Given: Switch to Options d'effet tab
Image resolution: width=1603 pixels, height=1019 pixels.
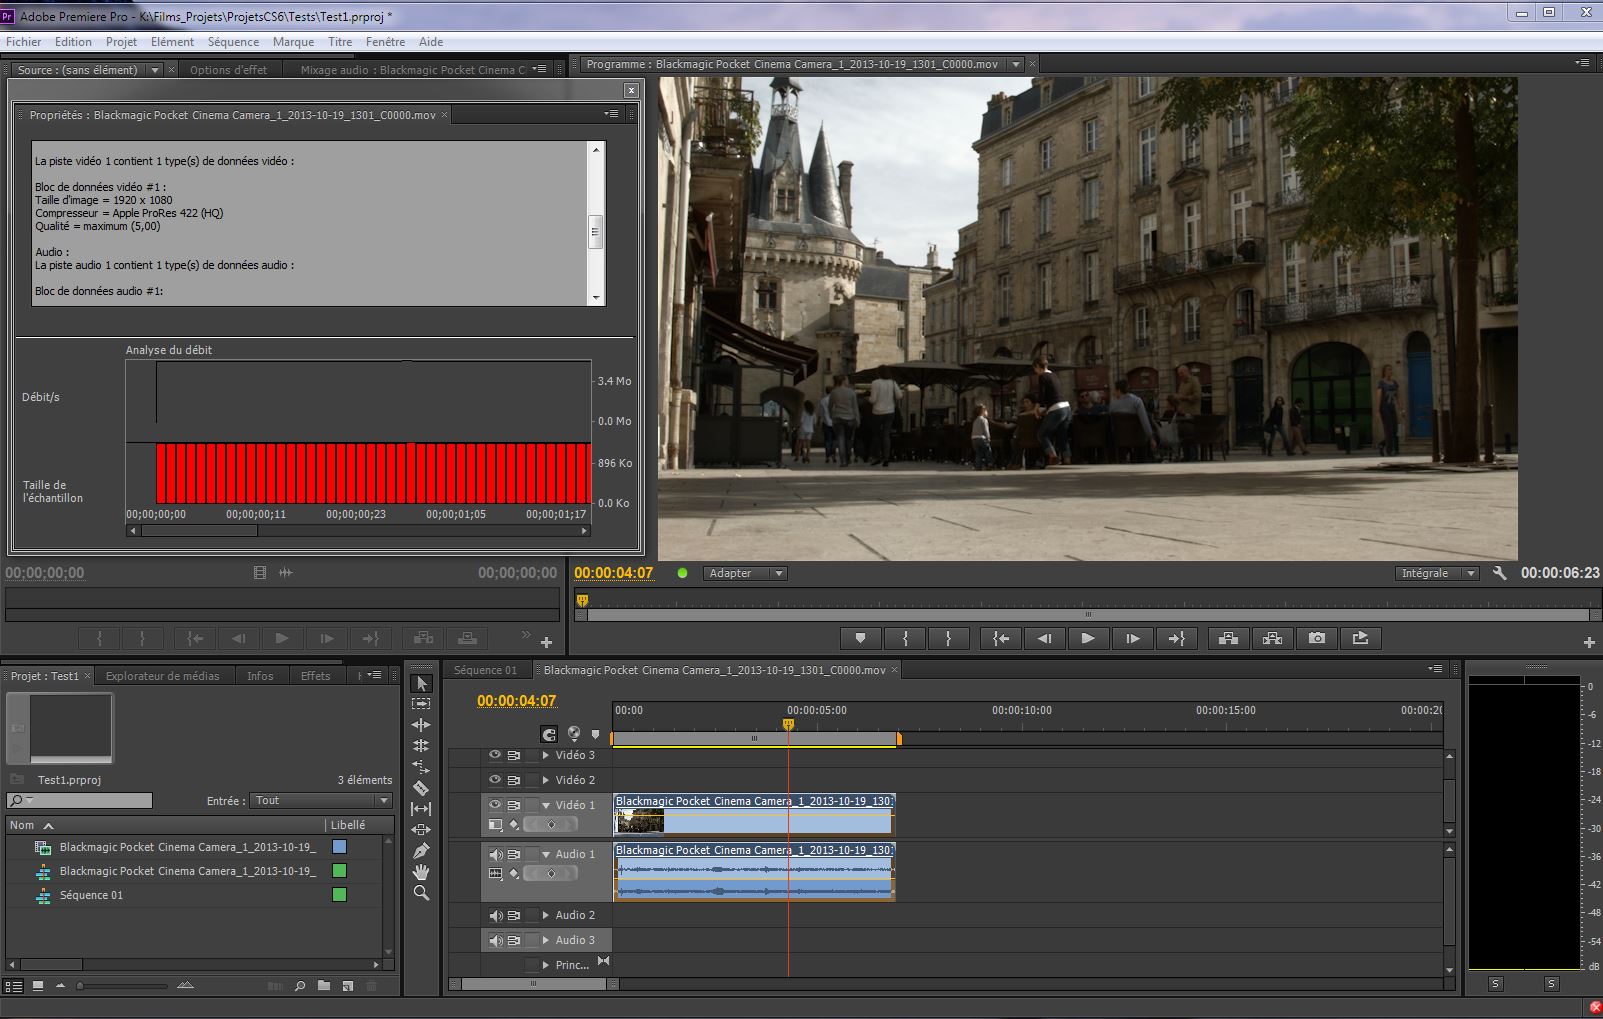Looking at the screenshot, I should [228, 70].
